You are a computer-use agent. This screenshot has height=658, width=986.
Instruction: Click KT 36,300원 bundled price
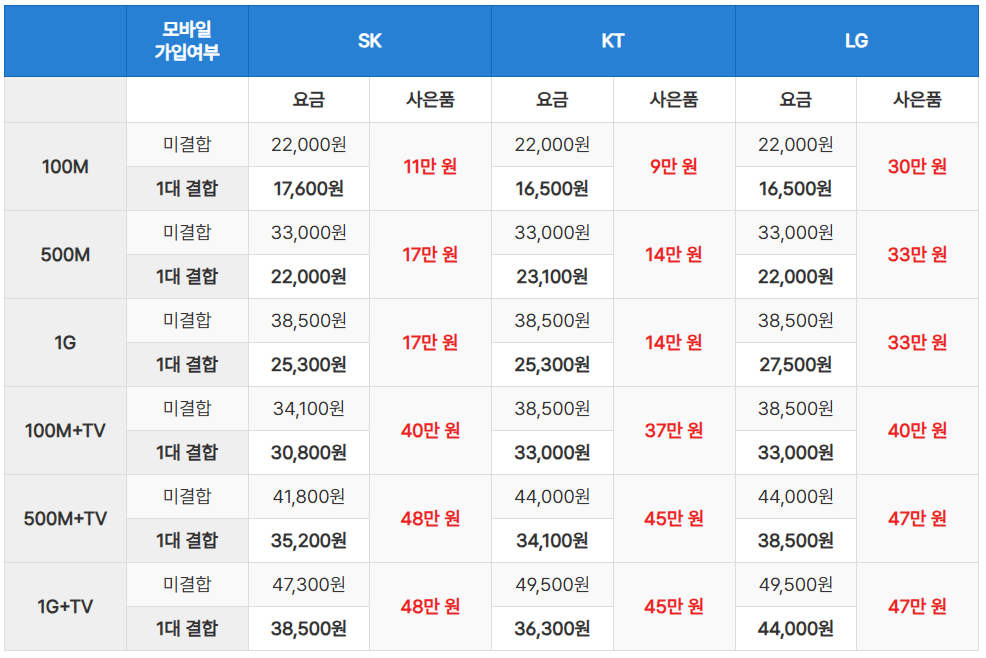click(x=552, y=628)
